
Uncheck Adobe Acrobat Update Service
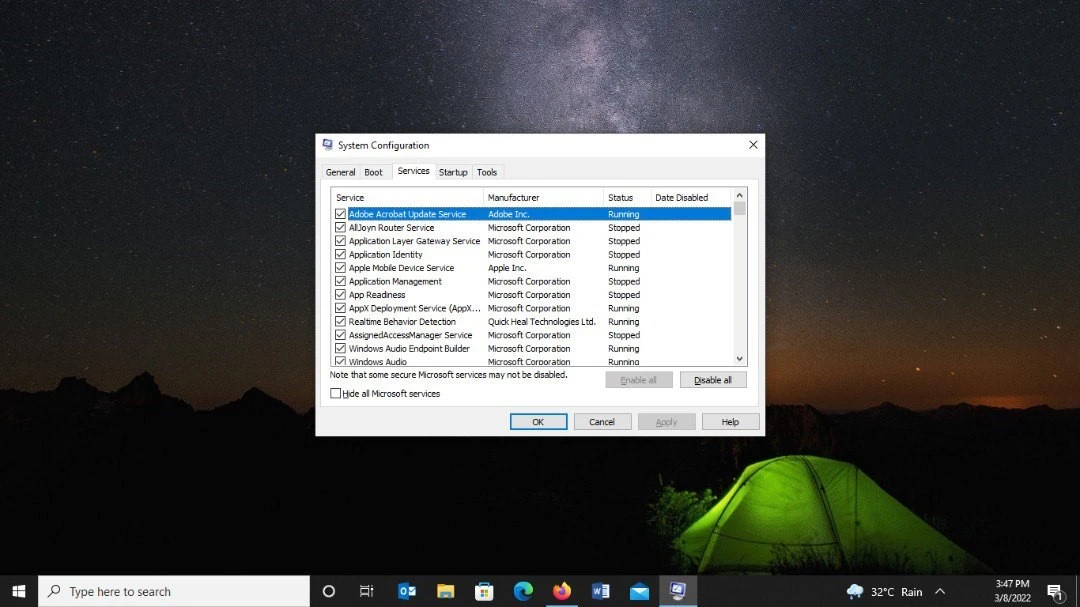pos(340,214)
